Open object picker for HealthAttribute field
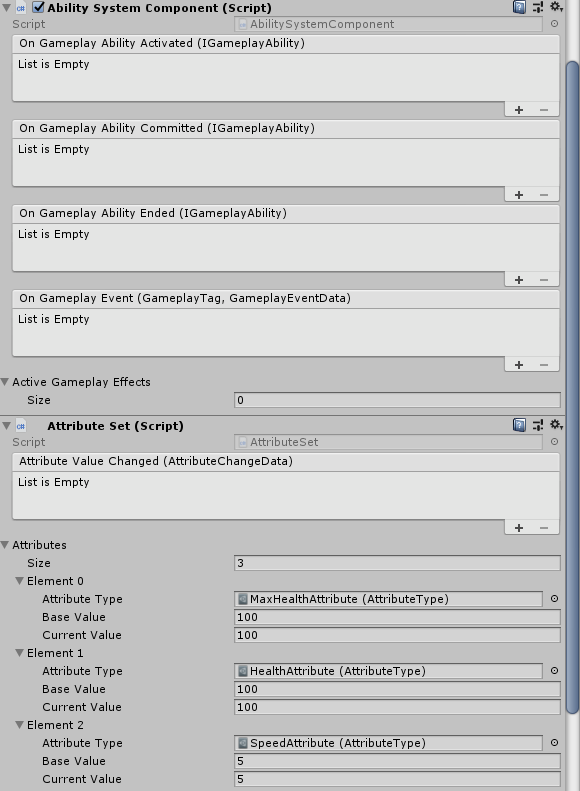 554,671
